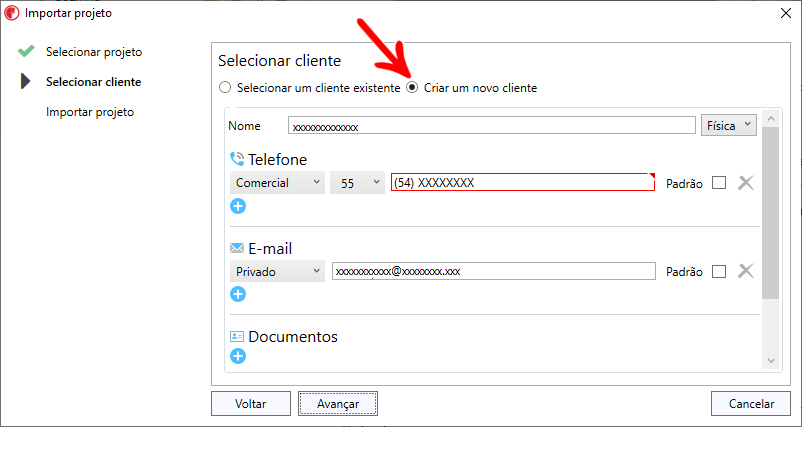Mark phone number as Padrão

[x=719, y=183]
